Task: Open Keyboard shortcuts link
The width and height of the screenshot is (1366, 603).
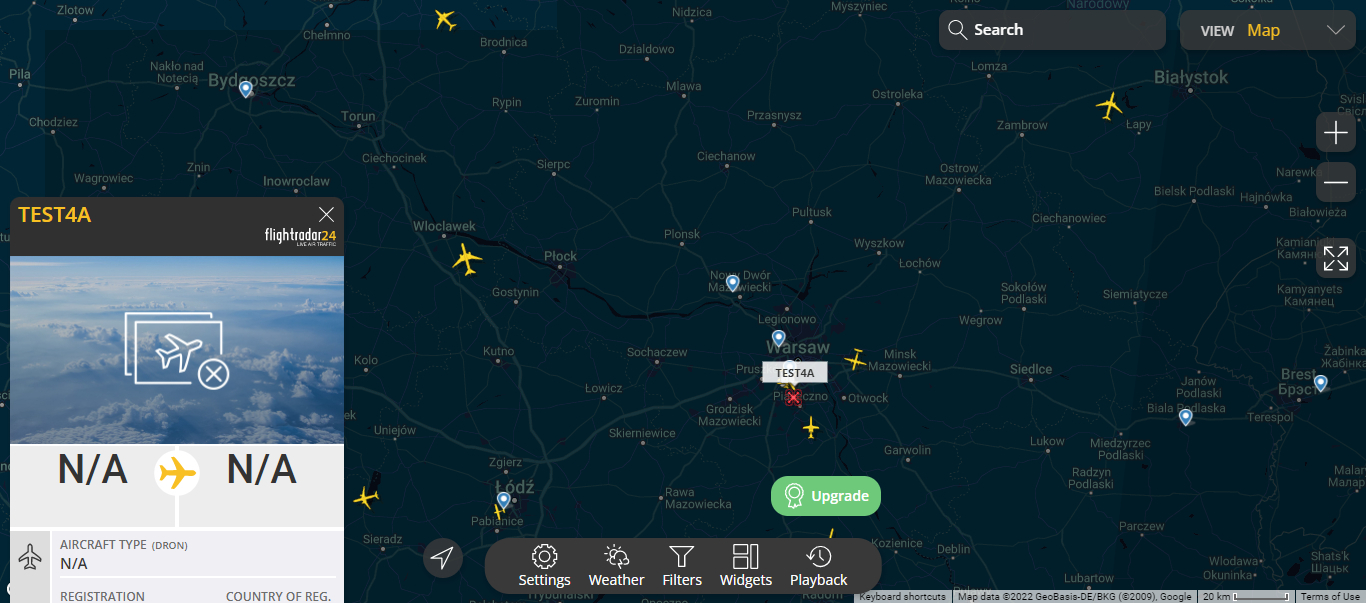Action: [x=902, y=597]
